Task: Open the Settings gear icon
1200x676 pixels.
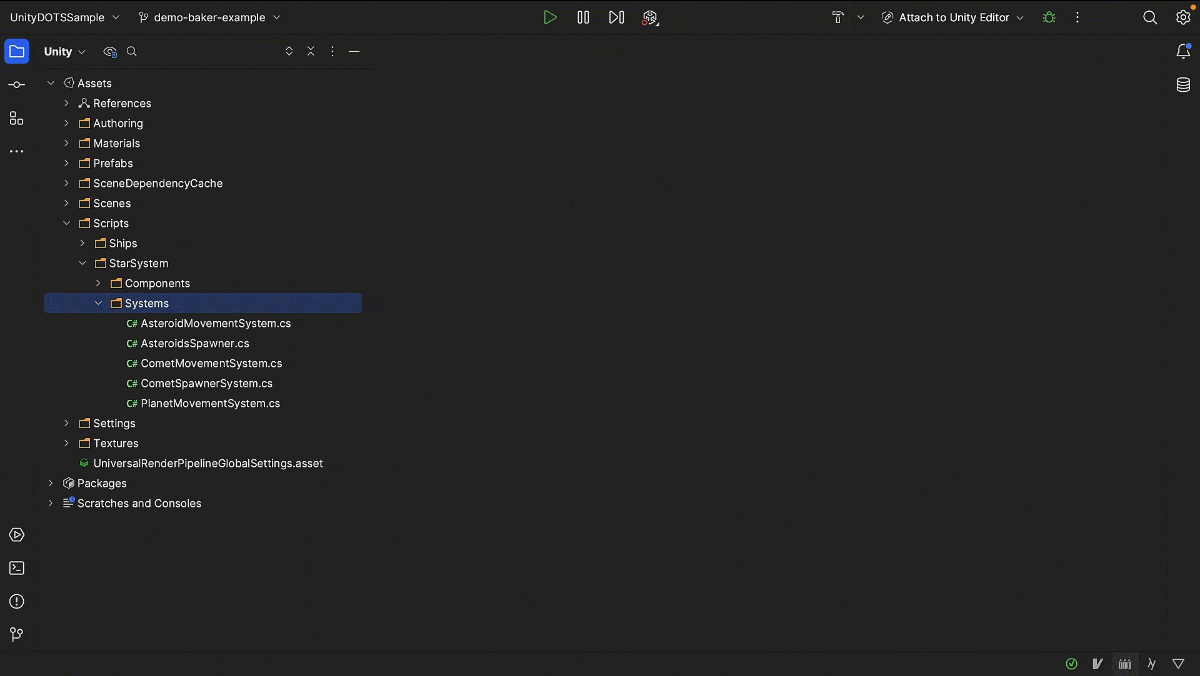Action: [1183, 17]
